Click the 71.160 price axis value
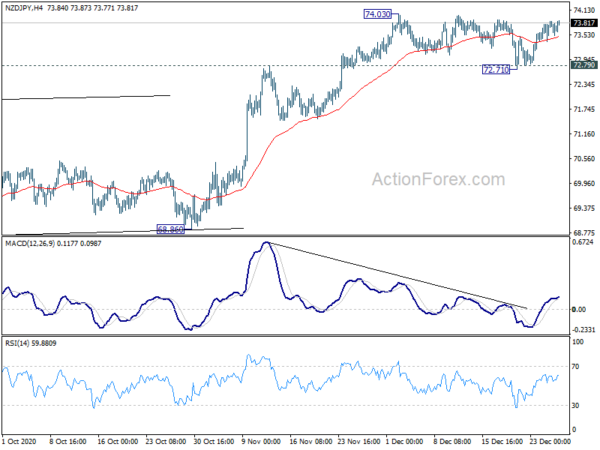This screenshot has height=450, width=600. 584,134
